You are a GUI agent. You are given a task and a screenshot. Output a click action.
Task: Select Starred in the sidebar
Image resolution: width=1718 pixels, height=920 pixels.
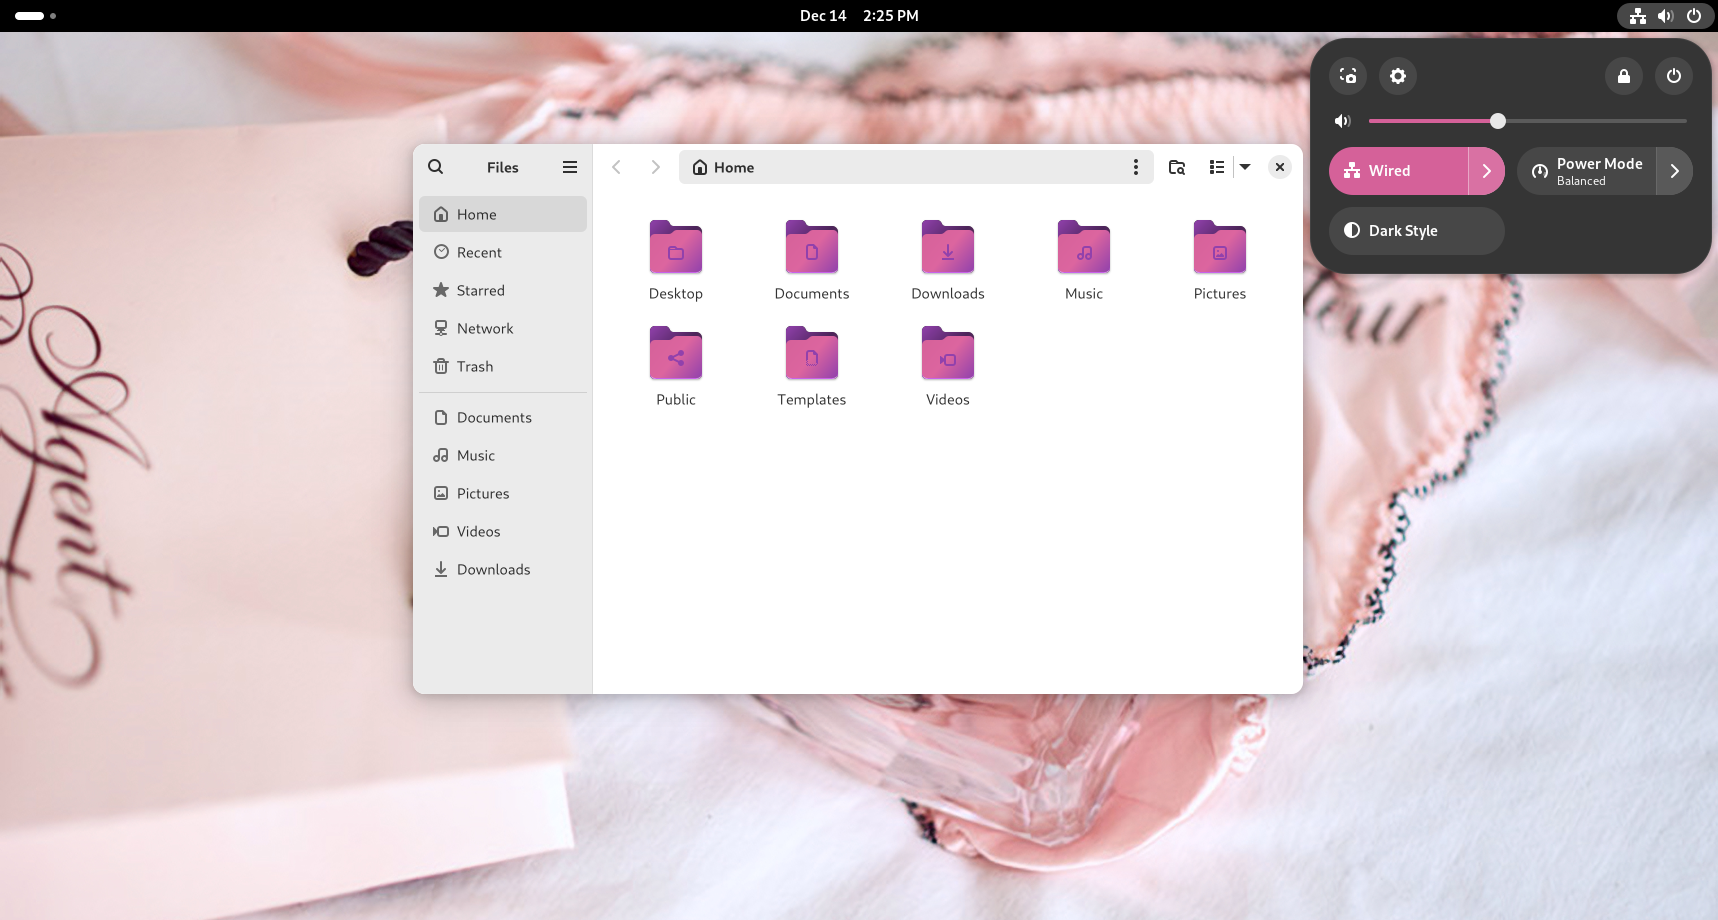[x=503, y=290]
